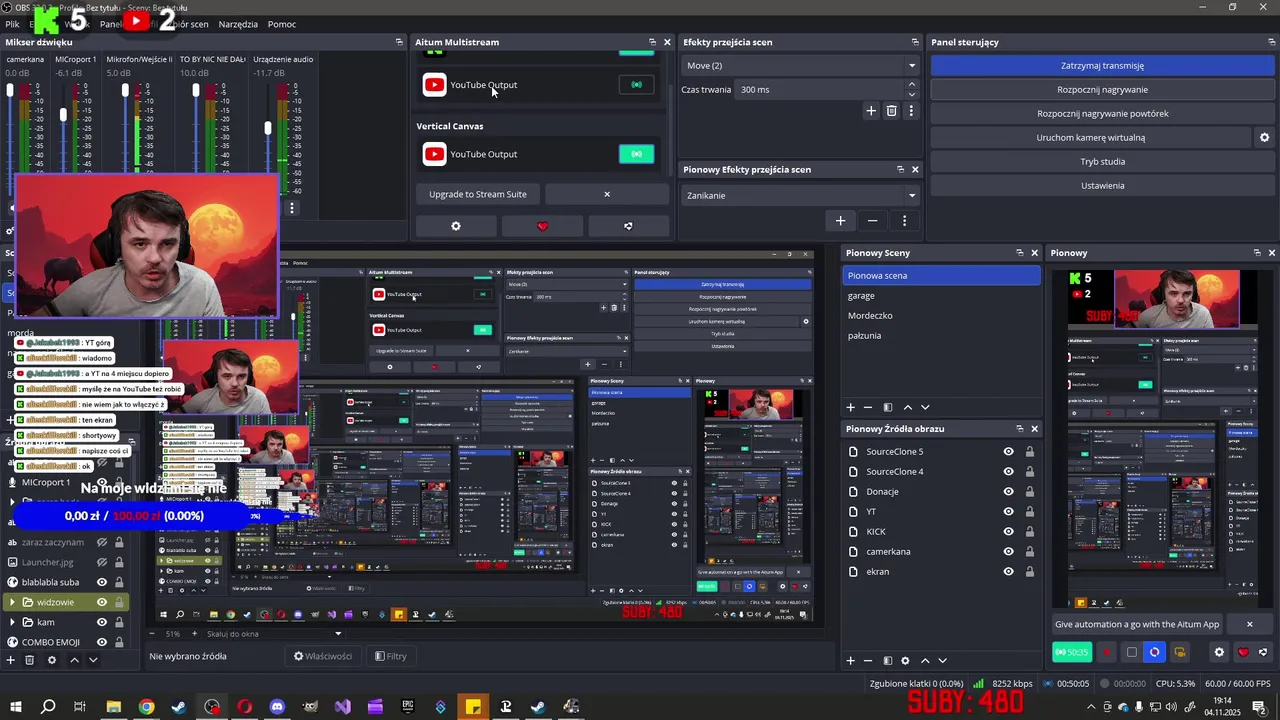Screen dimensions: 1280x720
Task: Toggle visibility of SourceClone 5
Action: click(1008, 452)
